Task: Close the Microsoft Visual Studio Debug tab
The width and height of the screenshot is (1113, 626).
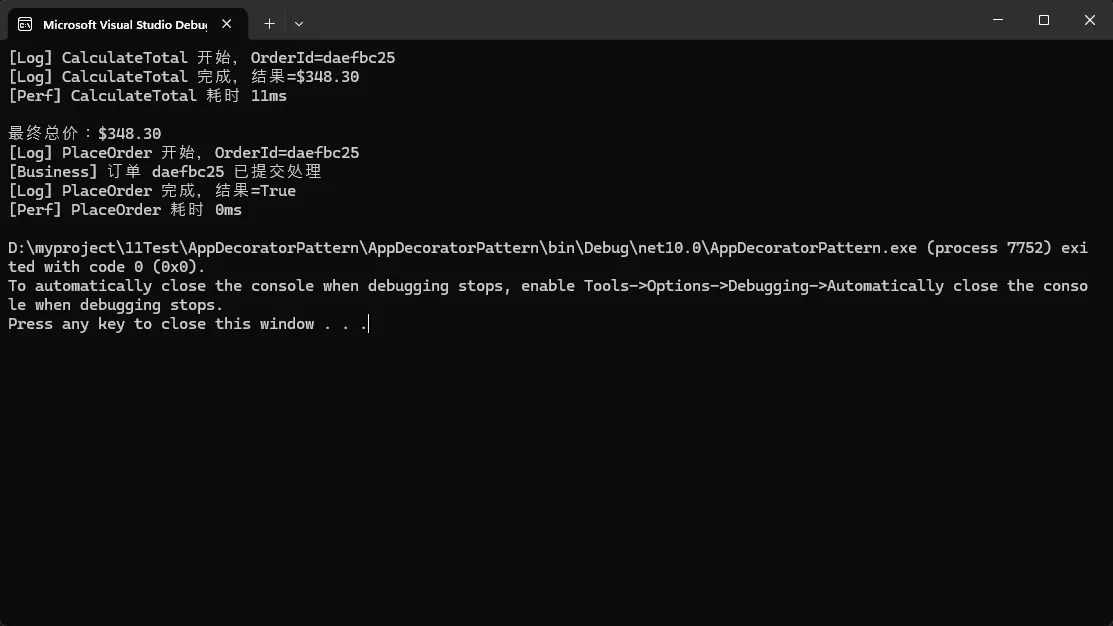Action: 229,24
